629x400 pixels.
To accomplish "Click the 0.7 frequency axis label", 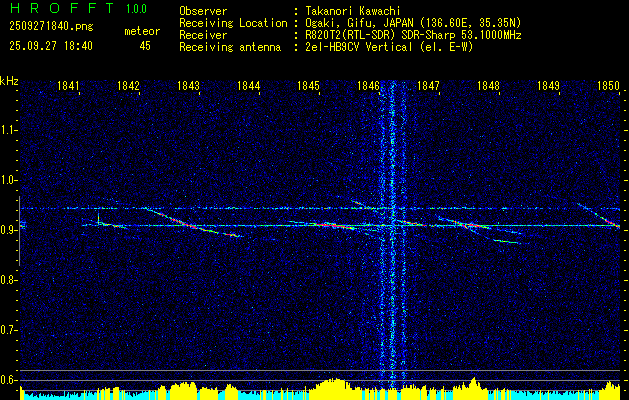I will (8, 330).
